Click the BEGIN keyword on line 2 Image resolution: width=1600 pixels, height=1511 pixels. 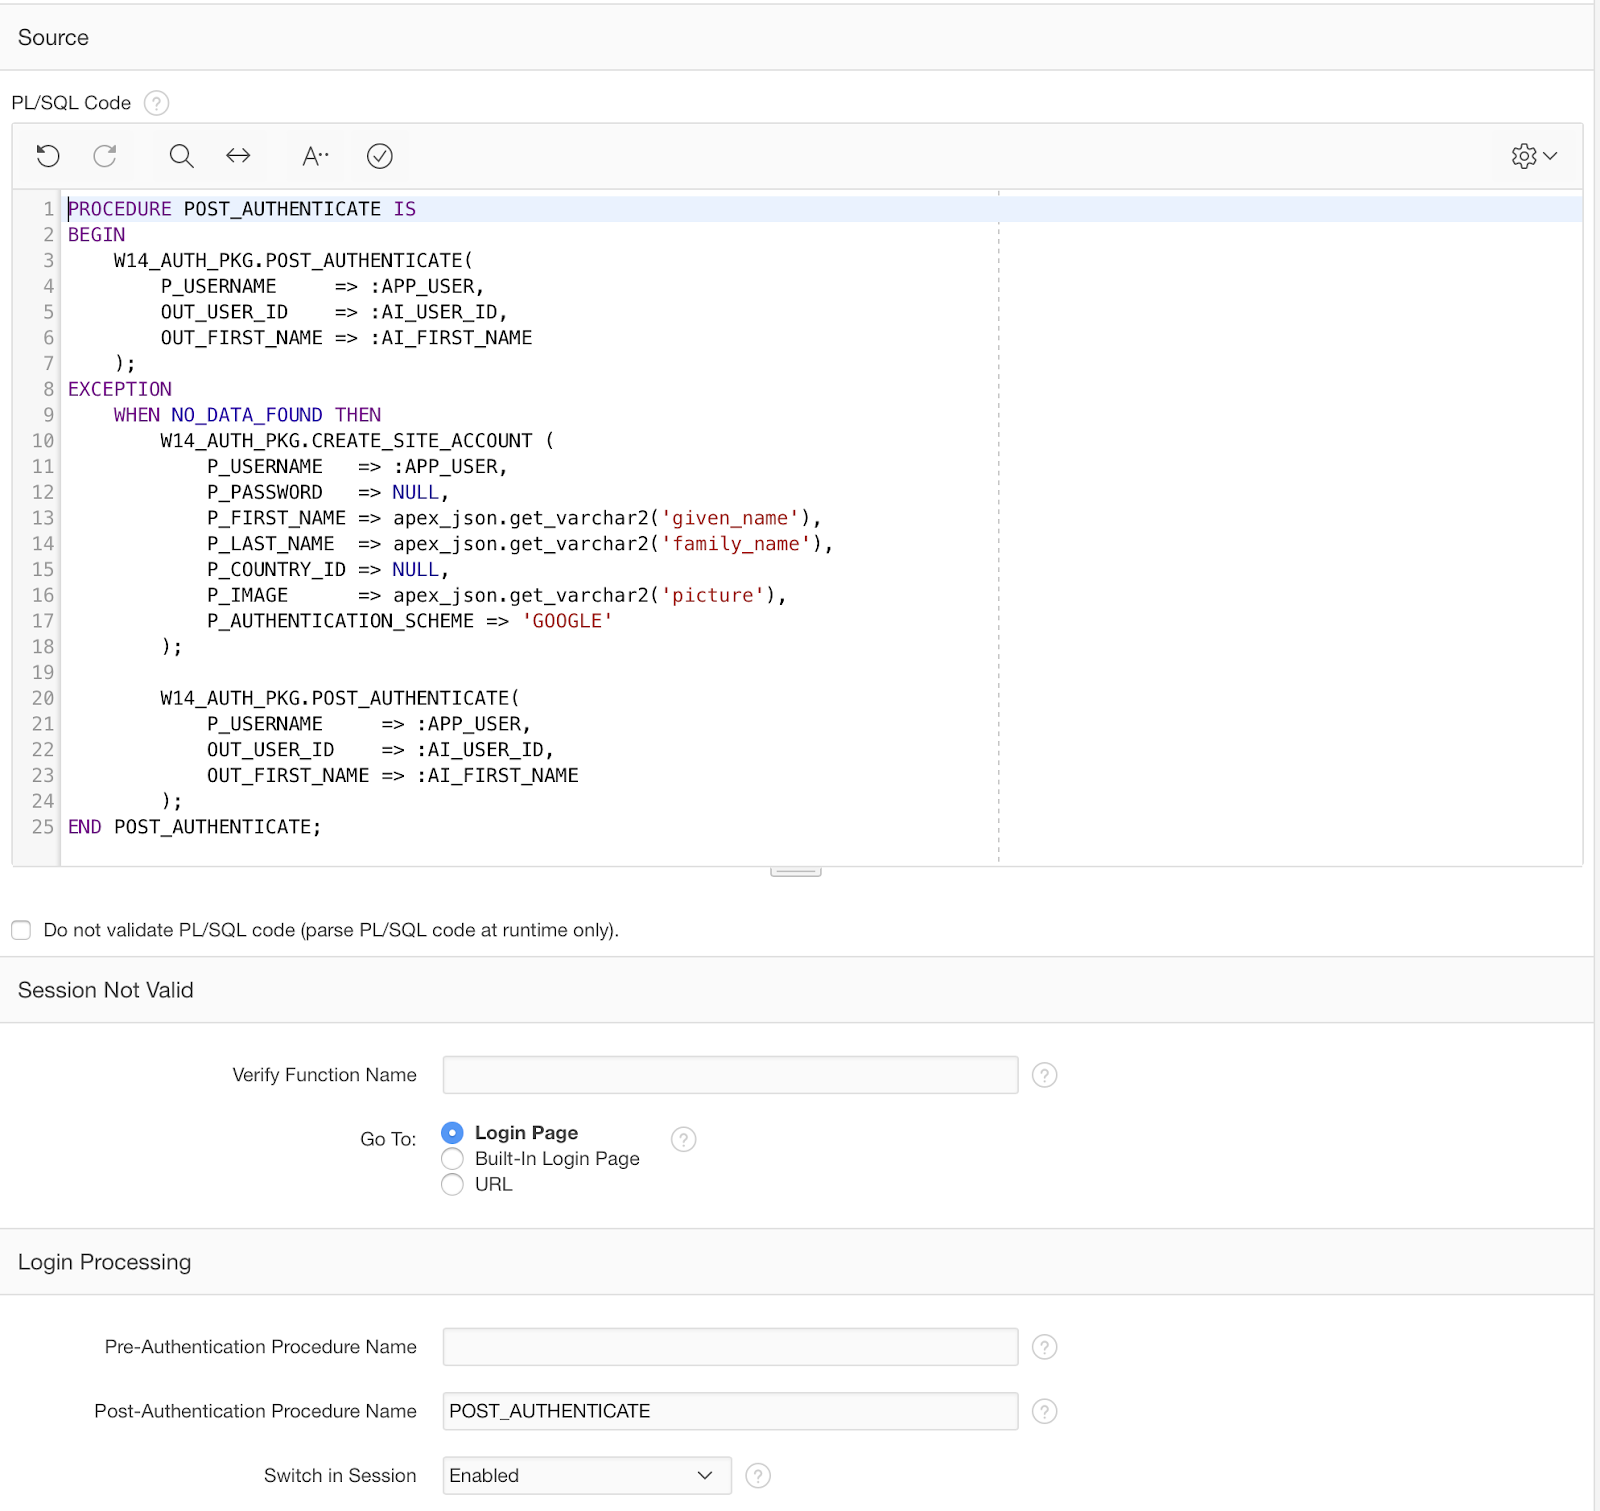point(97,235)
